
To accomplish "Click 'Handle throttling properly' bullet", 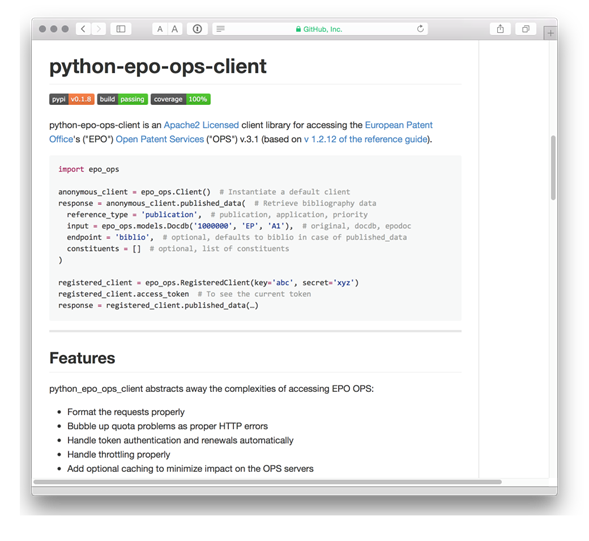I will coord(119,455).
